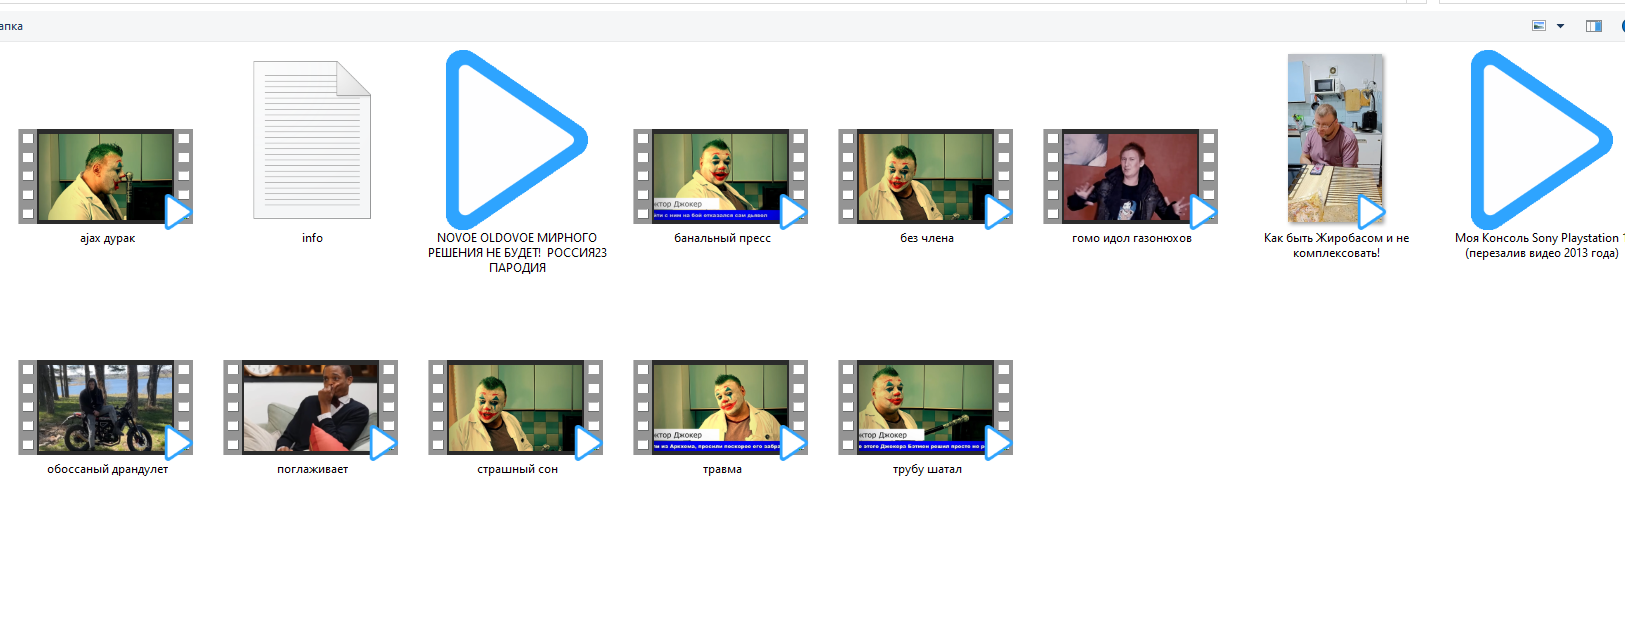1625x636 pixels.
Task: Select the 'гомо идол газонюхов' video thumbnail
Action: click(x=1131, y=176)
